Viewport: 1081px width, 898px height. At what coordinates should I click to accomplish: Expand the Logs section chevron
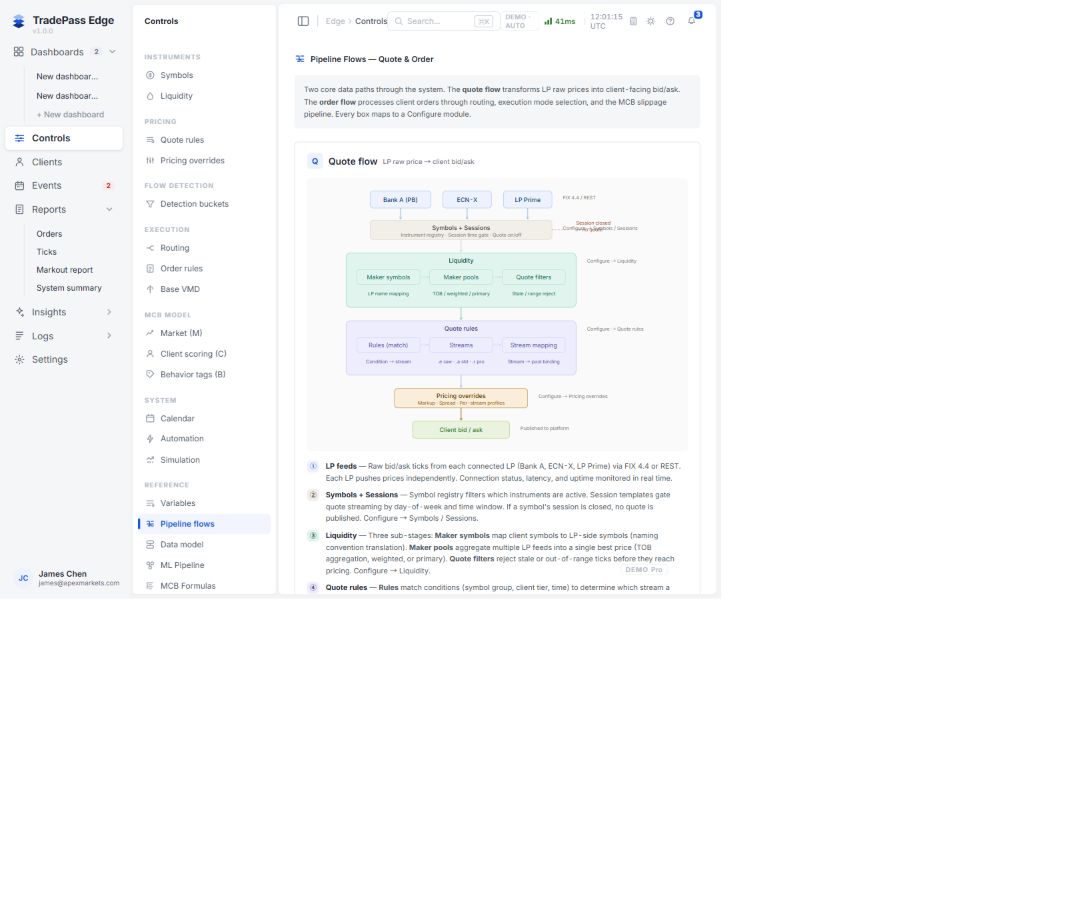(x=109, y=336)
